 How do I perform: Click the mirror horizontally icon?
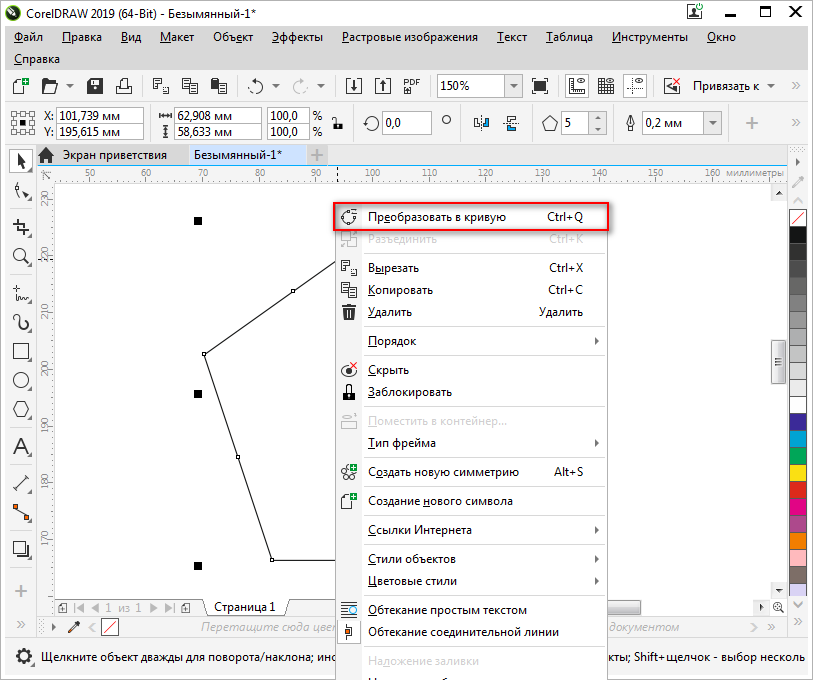tap(481, 123)
